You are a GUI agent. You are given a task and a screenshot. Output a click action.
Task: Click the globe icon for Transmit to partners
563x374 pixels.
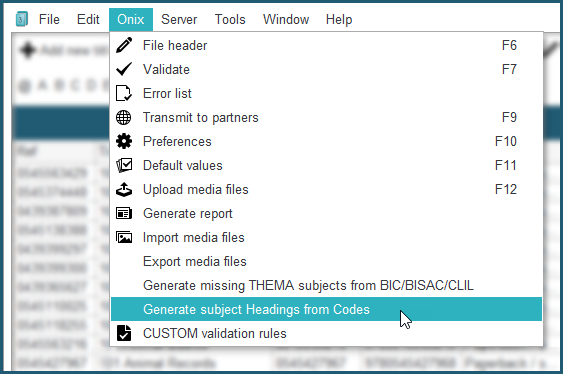coord(124,117)
